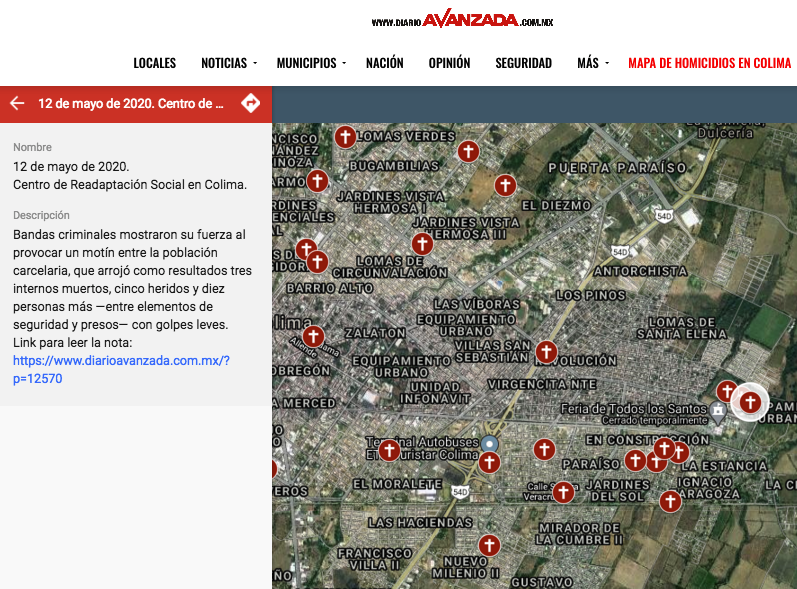This screenshot has width=797, height=589.
Task: Click the cross marker left of El Diezmo
Action: point(505,185)
